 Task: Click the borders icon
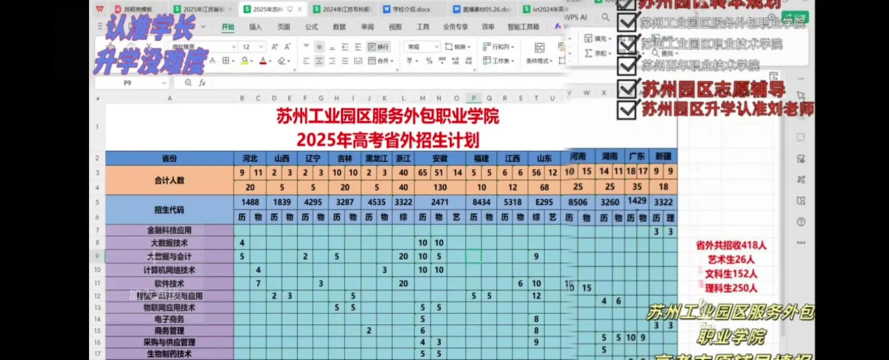click(x=226, y=61)
